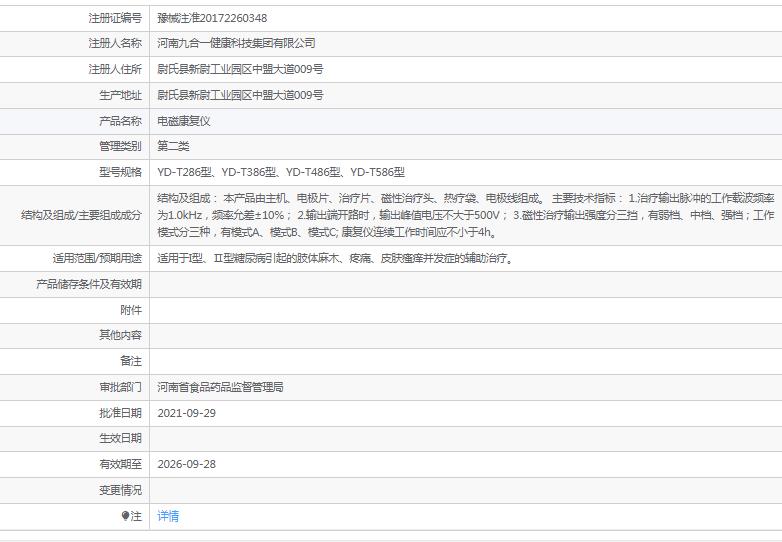Select the 生效日期 label
782x542 pixels.
121,438
